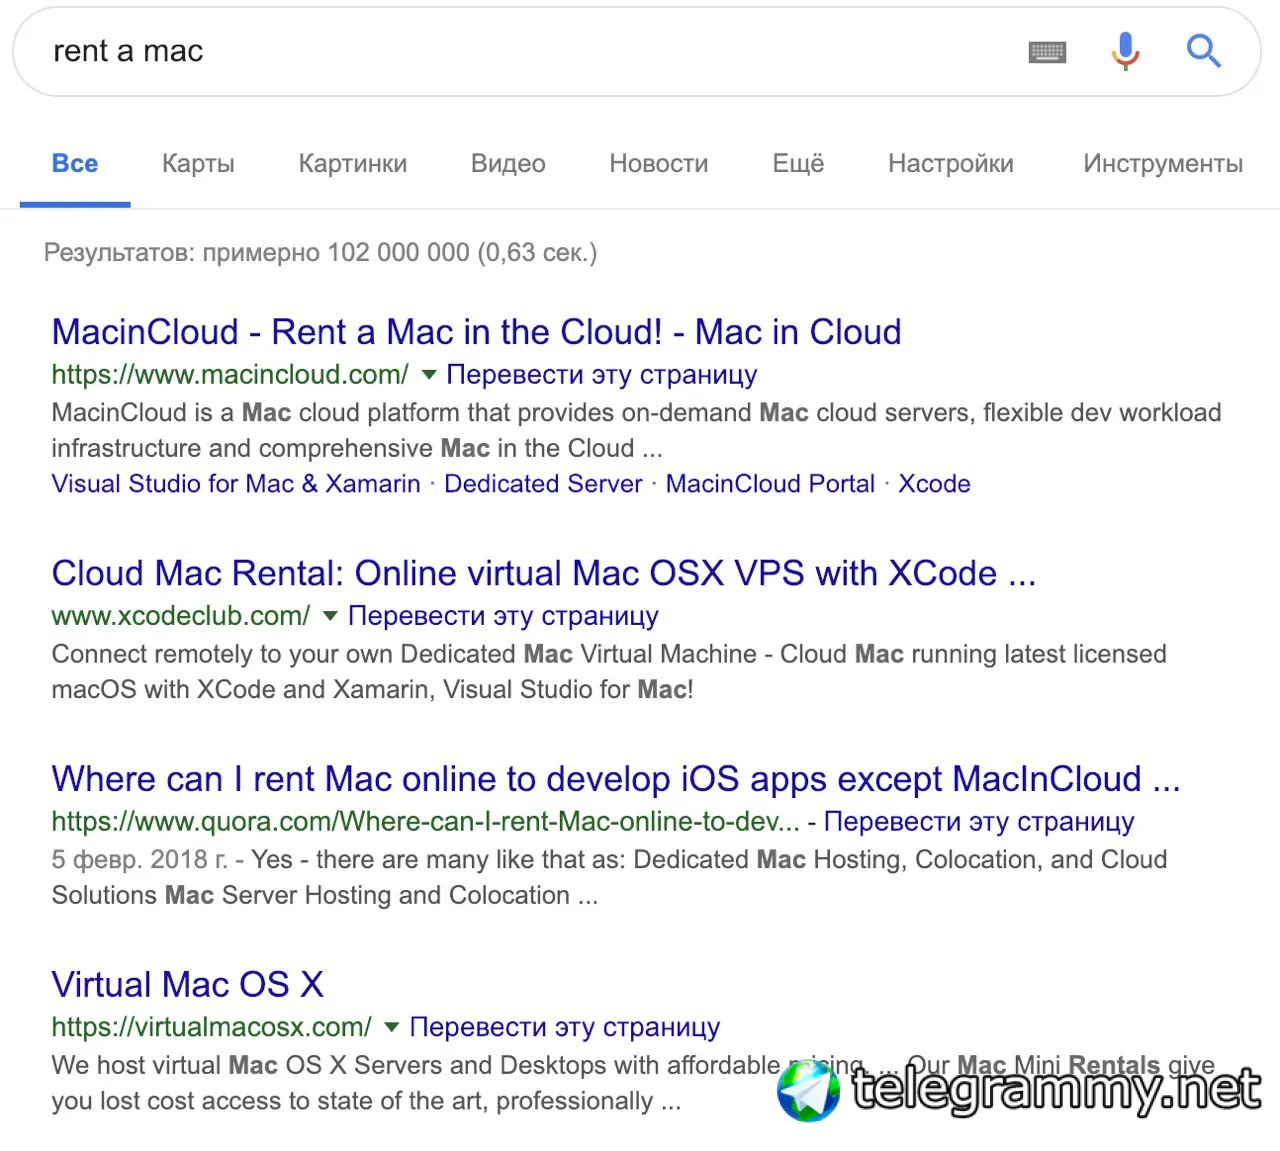Expand the Ещё menu
The height and width of the screenshot is (1151, 1280).
[x=798, y=163]
